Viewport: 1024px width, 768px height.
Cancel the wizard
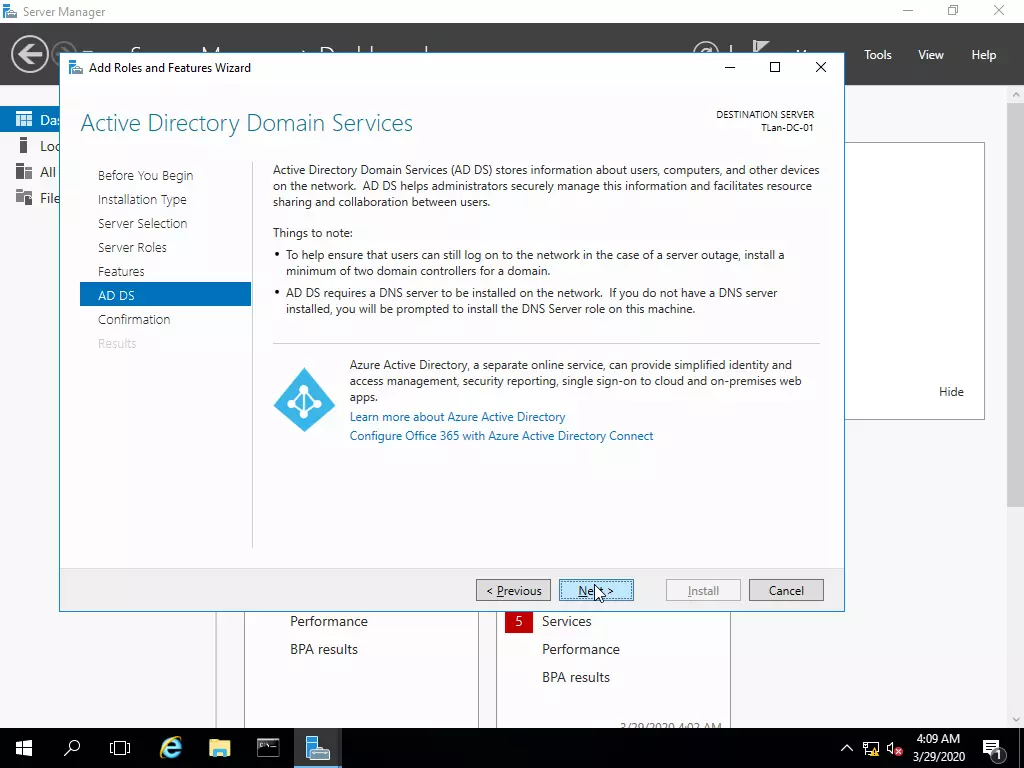(x=786, y=590)
